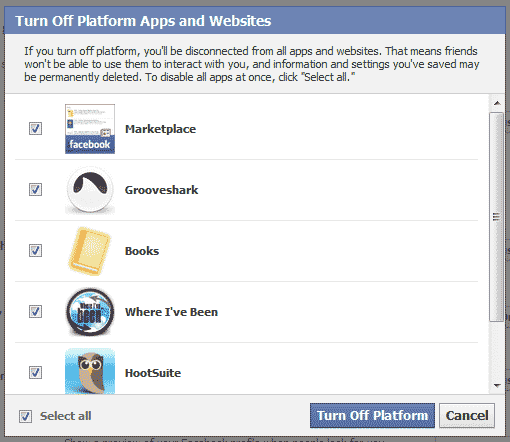The height and width of the screenshot is (442, 510).
Task: Click the Grooveshark app name
Action: pos(161,190)
